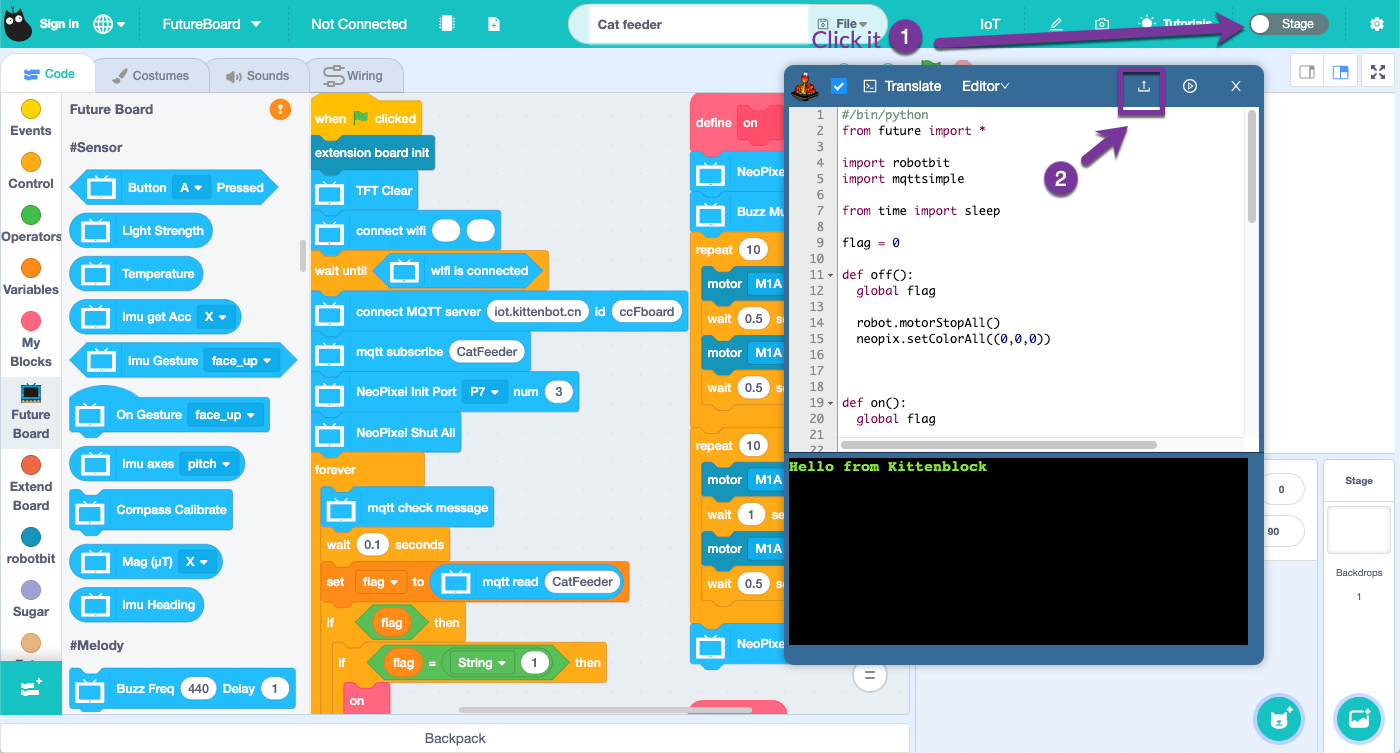
Task: Click the add extension button below categories
Action: [31, 687]
